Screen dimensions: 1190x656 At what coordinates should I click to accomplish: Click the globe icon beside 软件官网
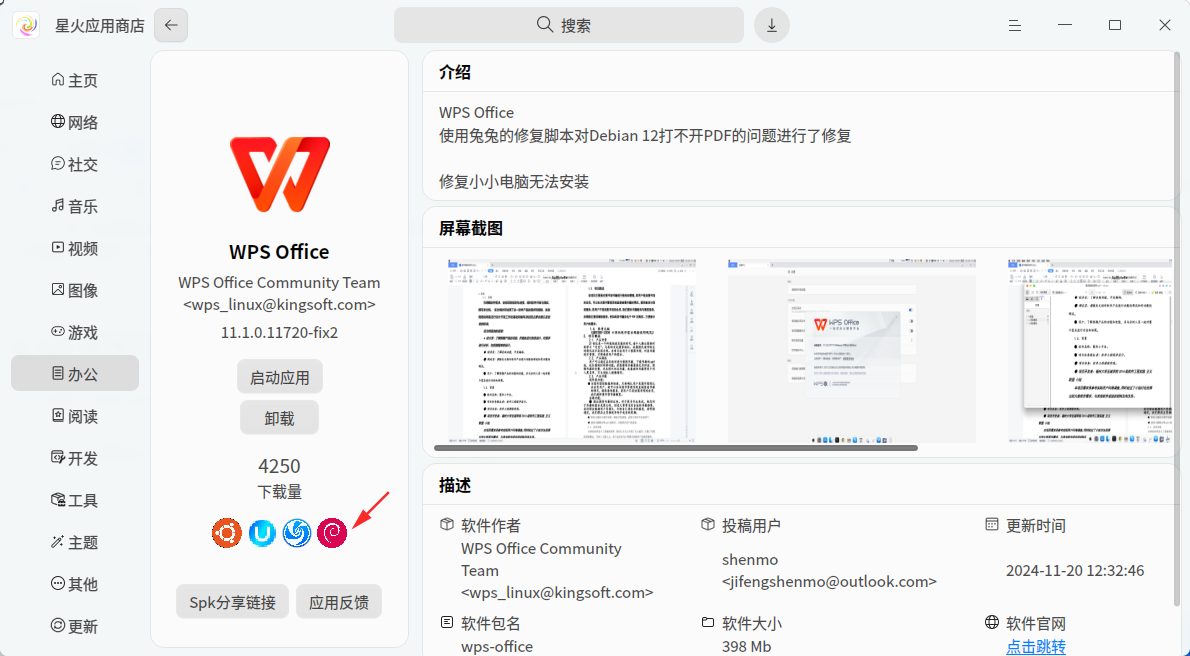(991, 623)
